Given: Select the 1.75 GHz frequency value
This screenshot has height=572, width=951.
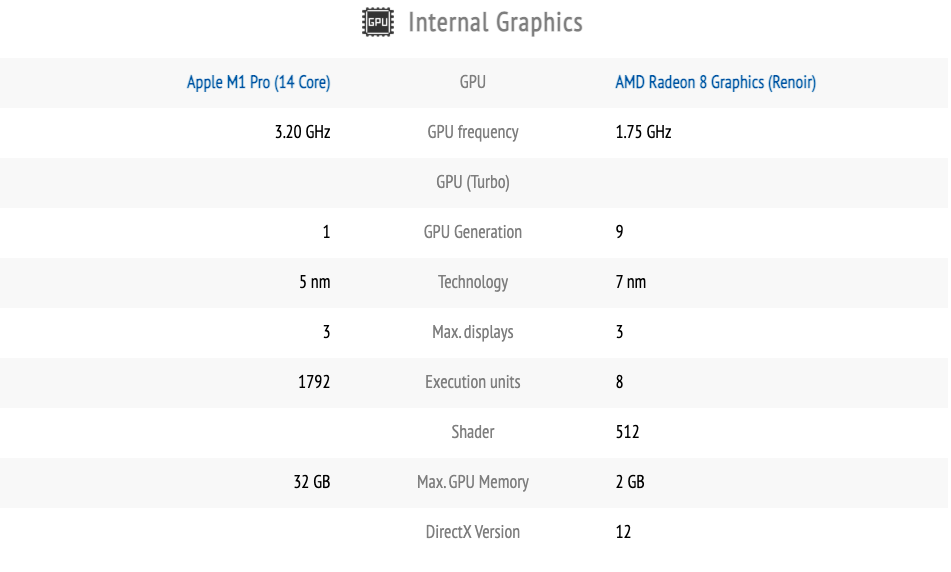Looking at the screenshot, I should [643, 132].
